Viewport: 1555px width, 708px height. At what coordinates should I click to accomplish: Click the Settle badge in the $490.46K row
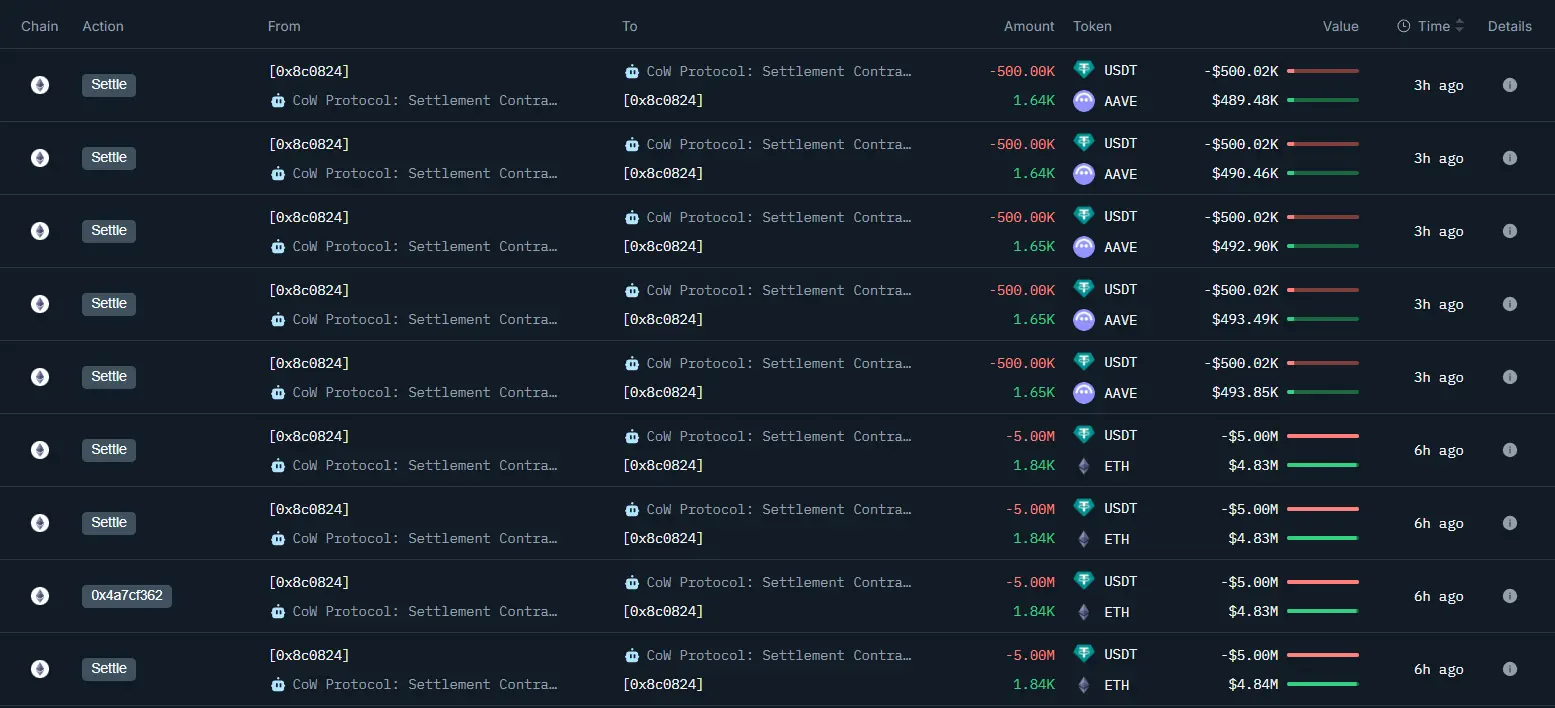coord(109,158)
